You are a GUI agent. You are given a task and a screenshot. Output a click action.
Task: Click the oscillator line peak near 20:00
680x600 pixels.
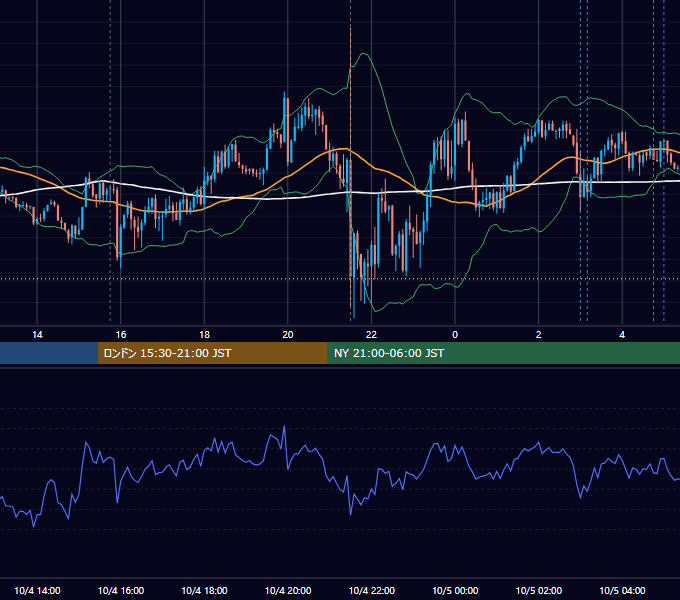pyautogui.click(x=284, y=427)
